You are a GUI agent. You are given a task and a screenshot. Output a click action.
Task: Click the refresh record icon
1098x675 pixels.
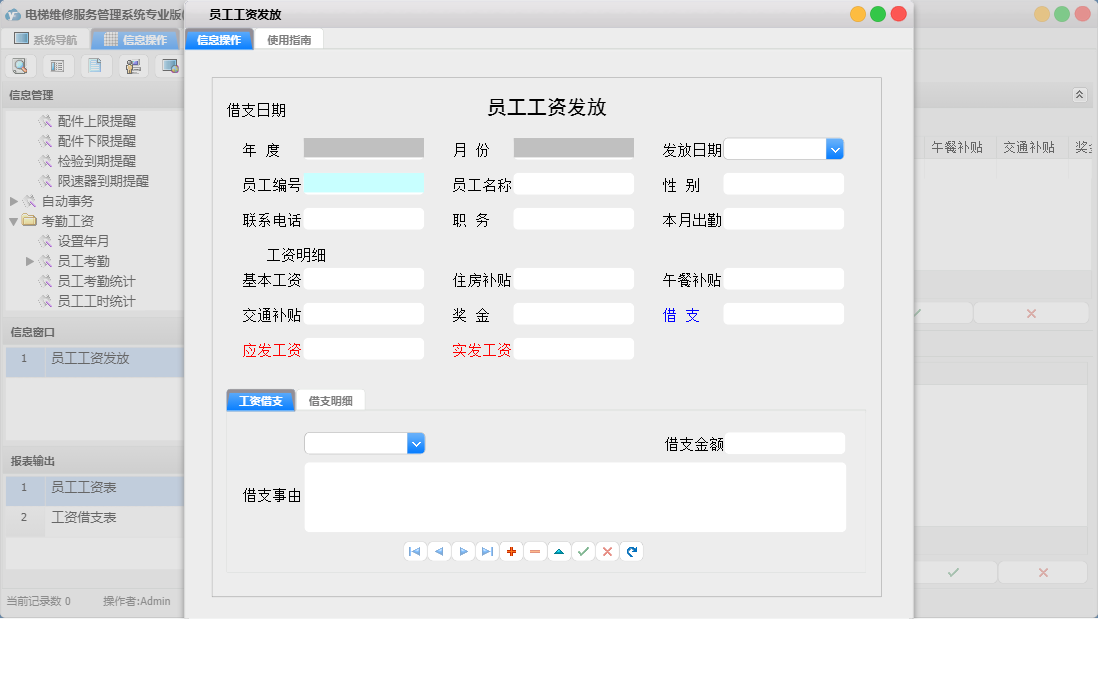pos(631,551)
